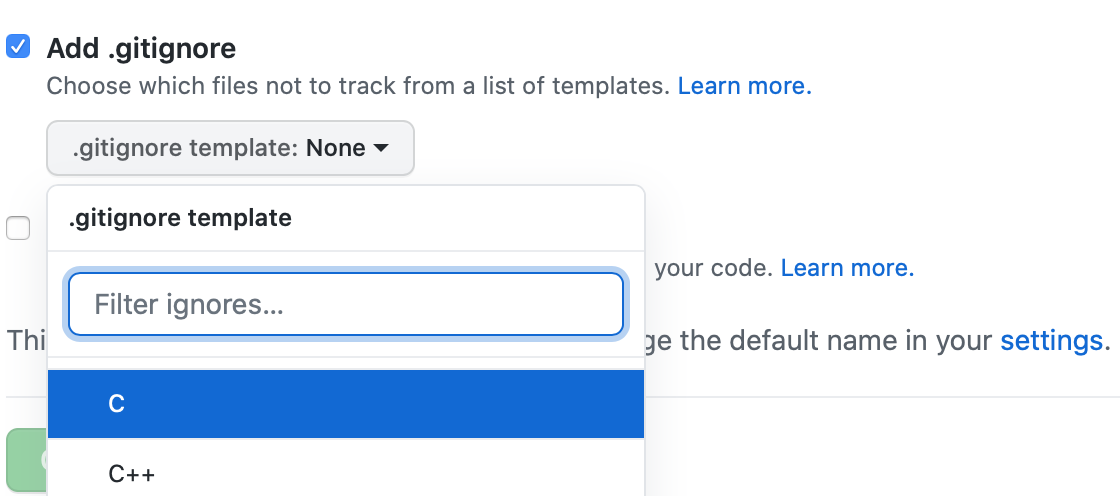1120x496 pixels.
Task: Open Learn more link about ignore templates
Action: tap(744, 86)
